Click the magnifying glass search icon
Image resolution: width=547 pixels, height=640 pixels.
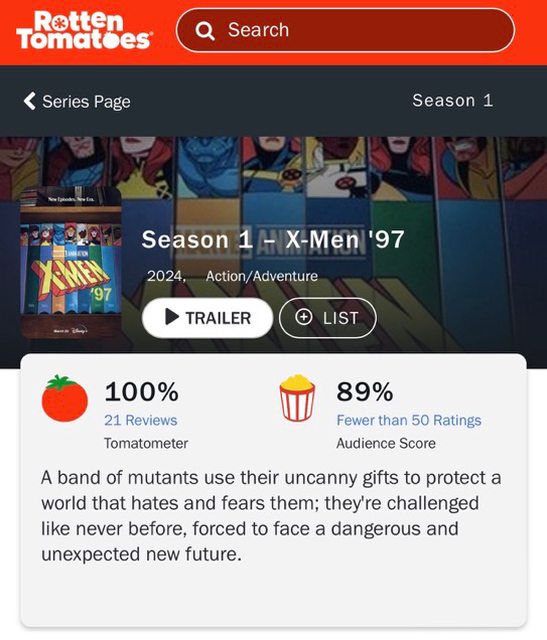tap(205, 31)
